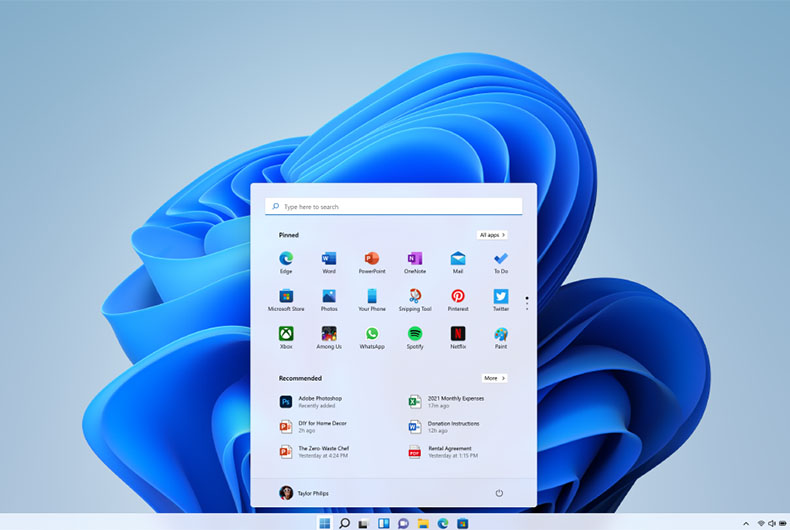Launch the Netflix app
The image size is (790, 530).
click(457, 338)
